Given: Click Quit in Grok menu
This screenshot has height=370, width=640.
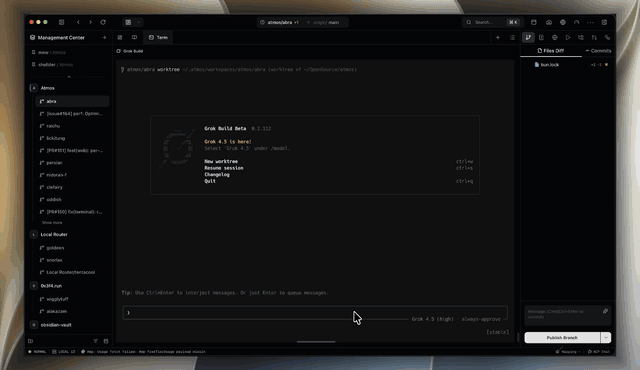Looking at the screenshot, I should 210,181.
